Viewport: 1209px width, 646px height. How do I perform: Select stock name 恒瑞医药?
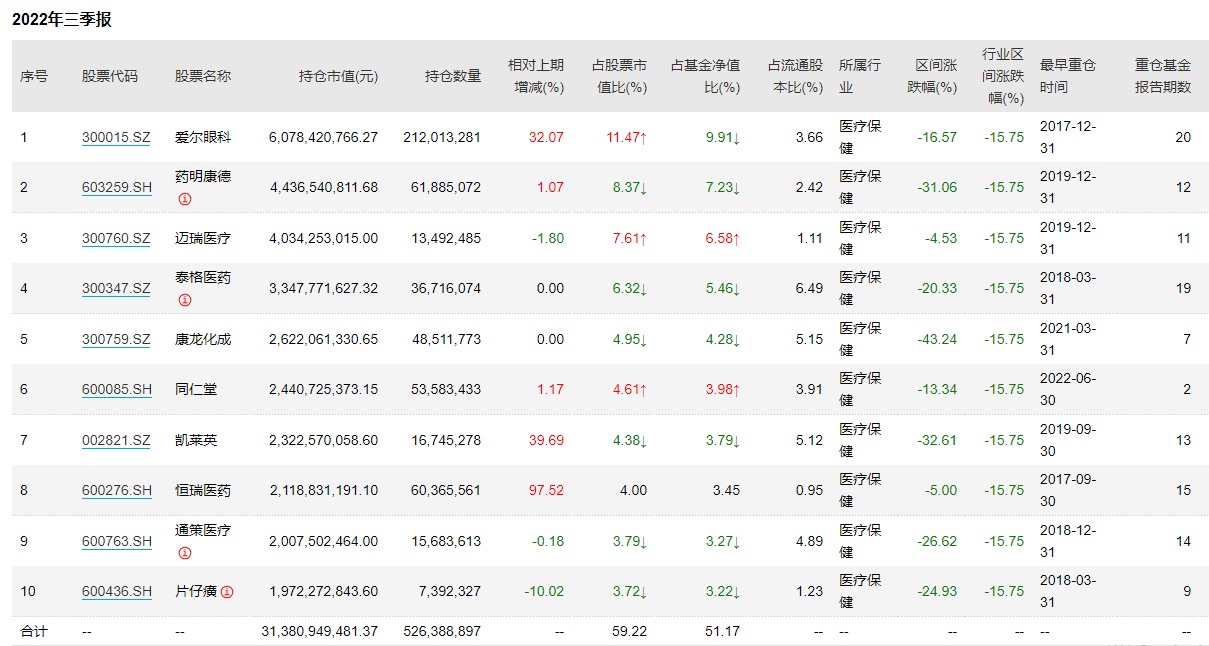tap(203, 491)
